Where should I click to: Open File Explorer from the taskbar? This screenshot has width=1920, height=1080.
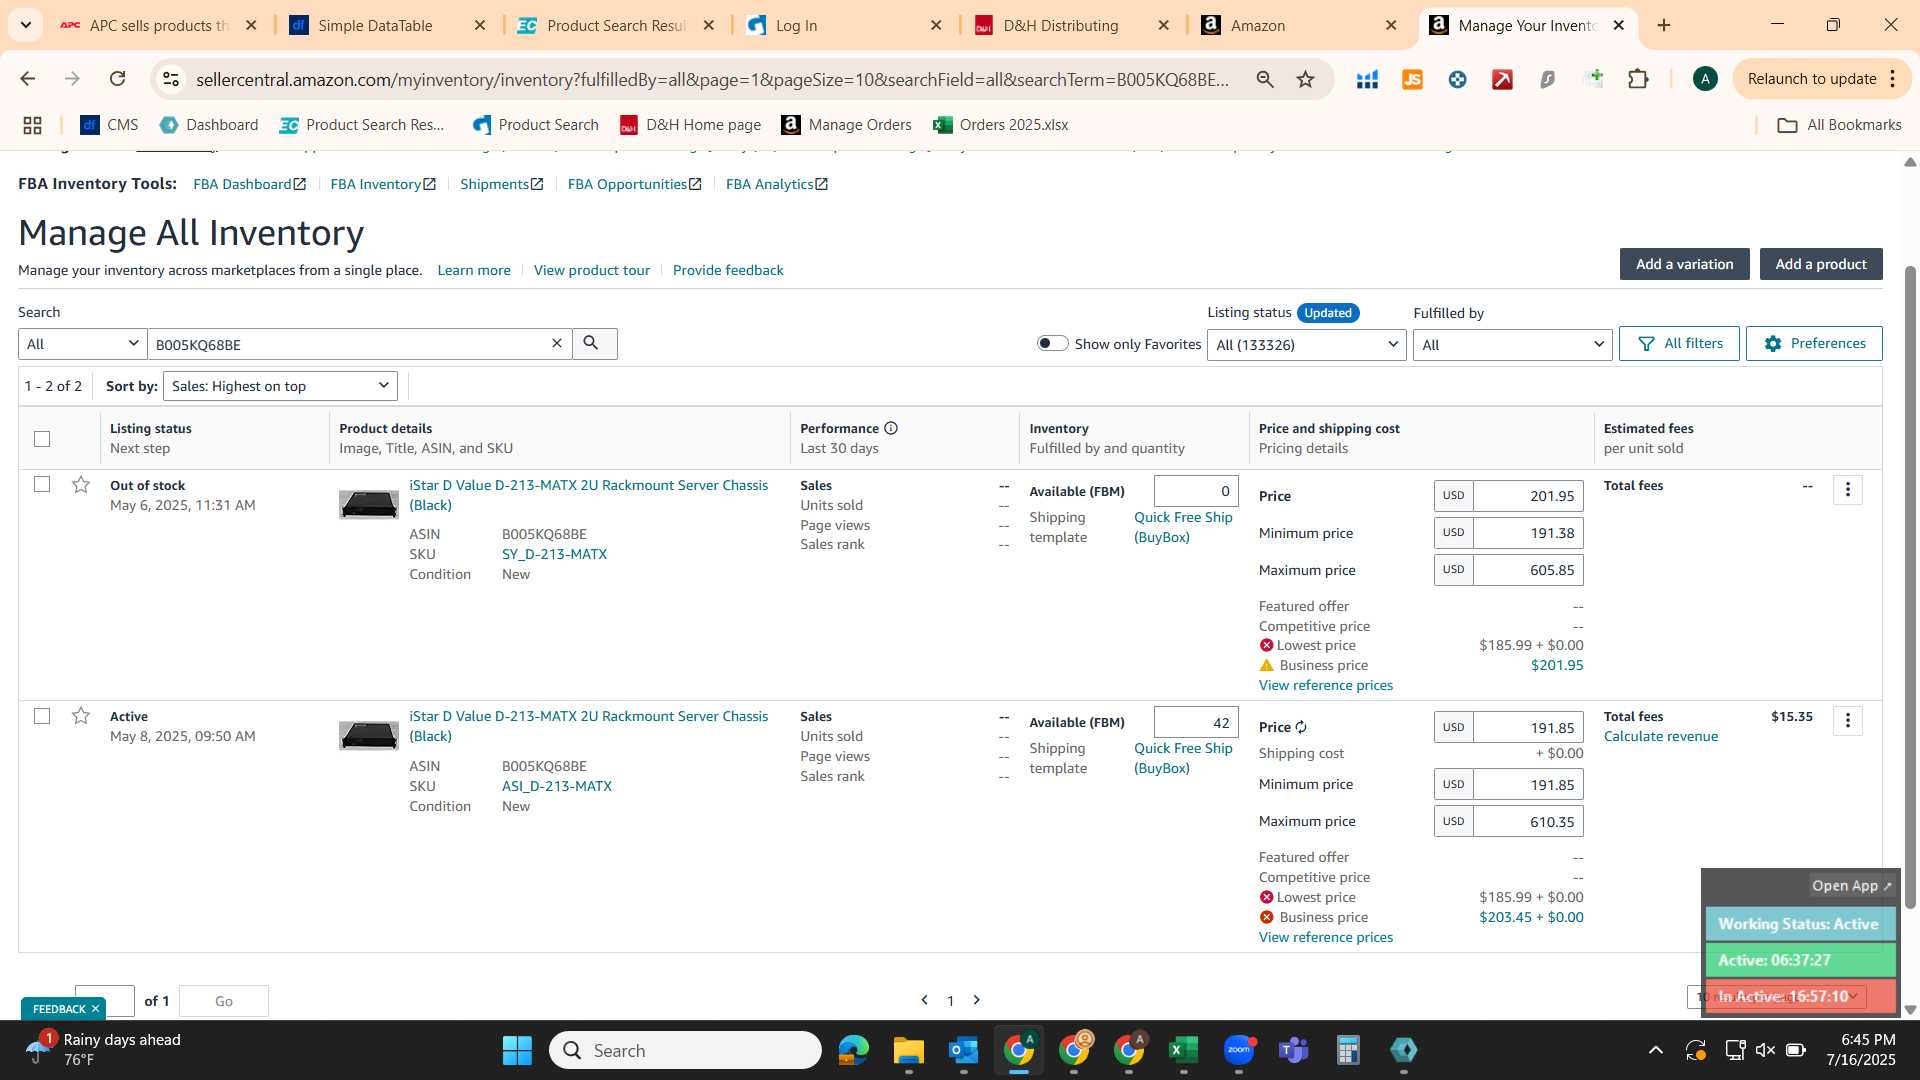pyautogui.click(x=908, y=1050)
